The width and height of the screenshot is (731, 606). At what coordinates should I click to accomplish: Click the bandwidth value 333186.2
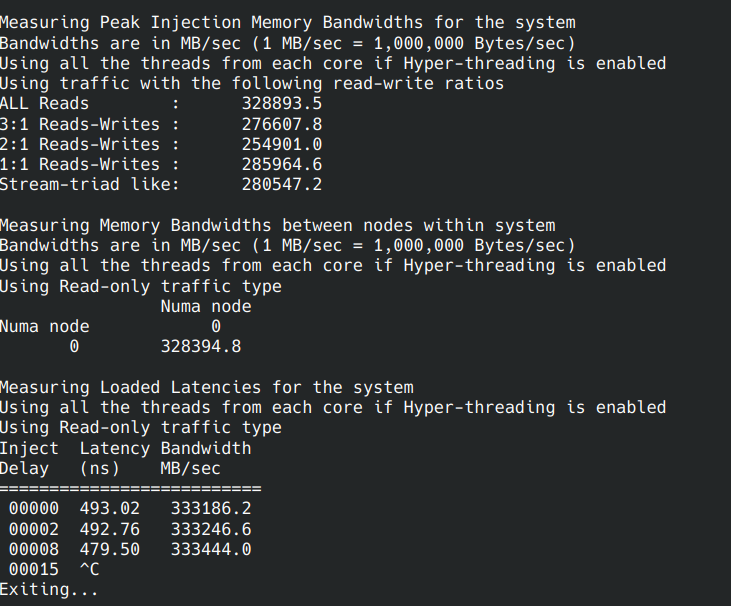(211, 508)
